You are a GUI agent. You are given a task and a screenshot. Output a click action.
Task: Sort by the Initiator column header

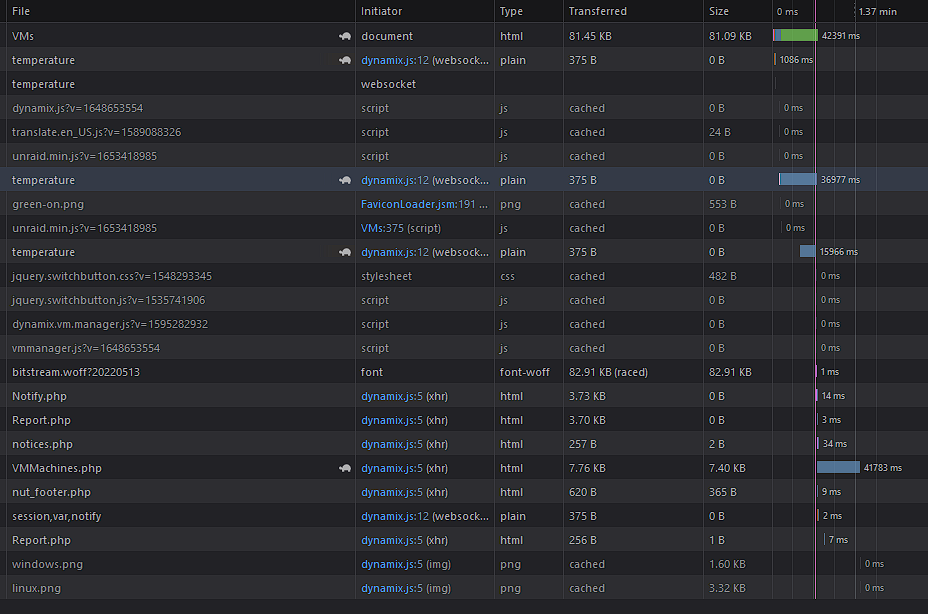(x=381, y=11)
